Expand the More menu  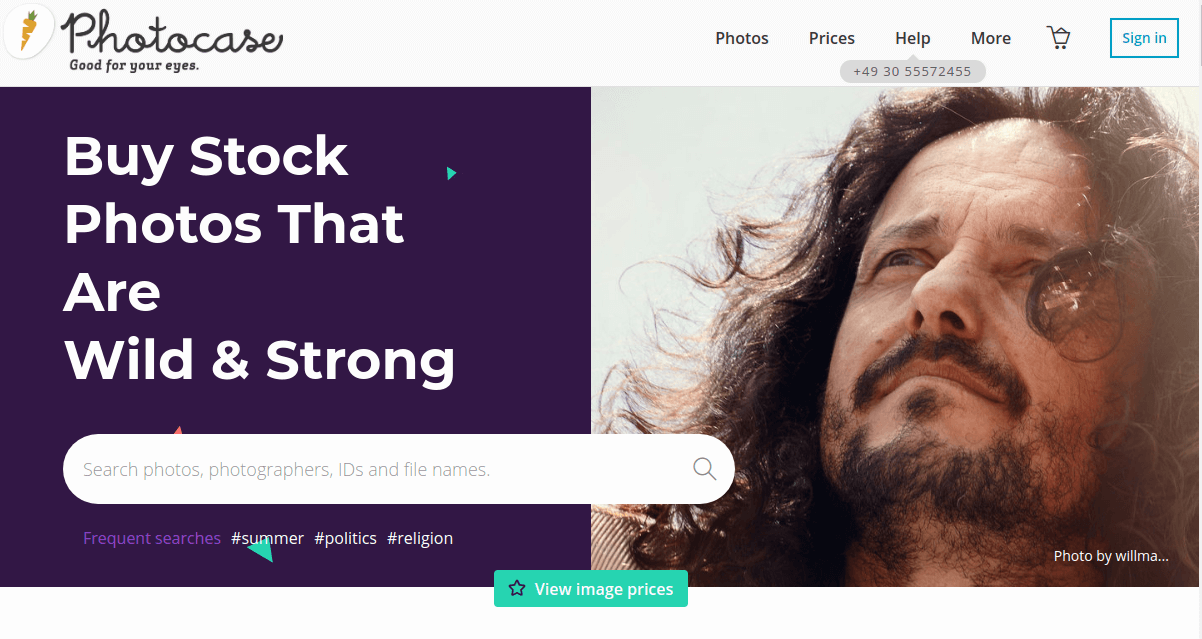991,38
